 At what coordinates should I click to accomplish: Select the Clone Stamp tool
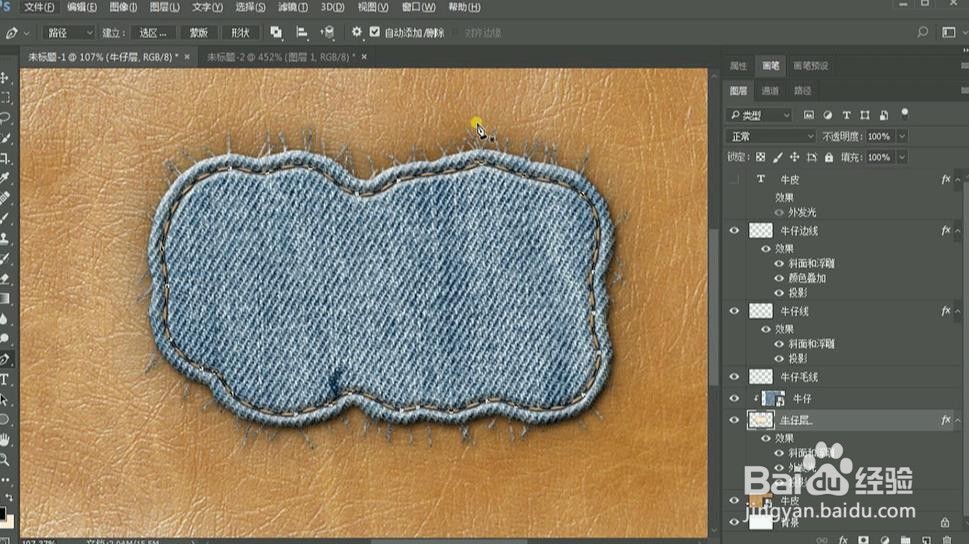[x=5, y=239]
